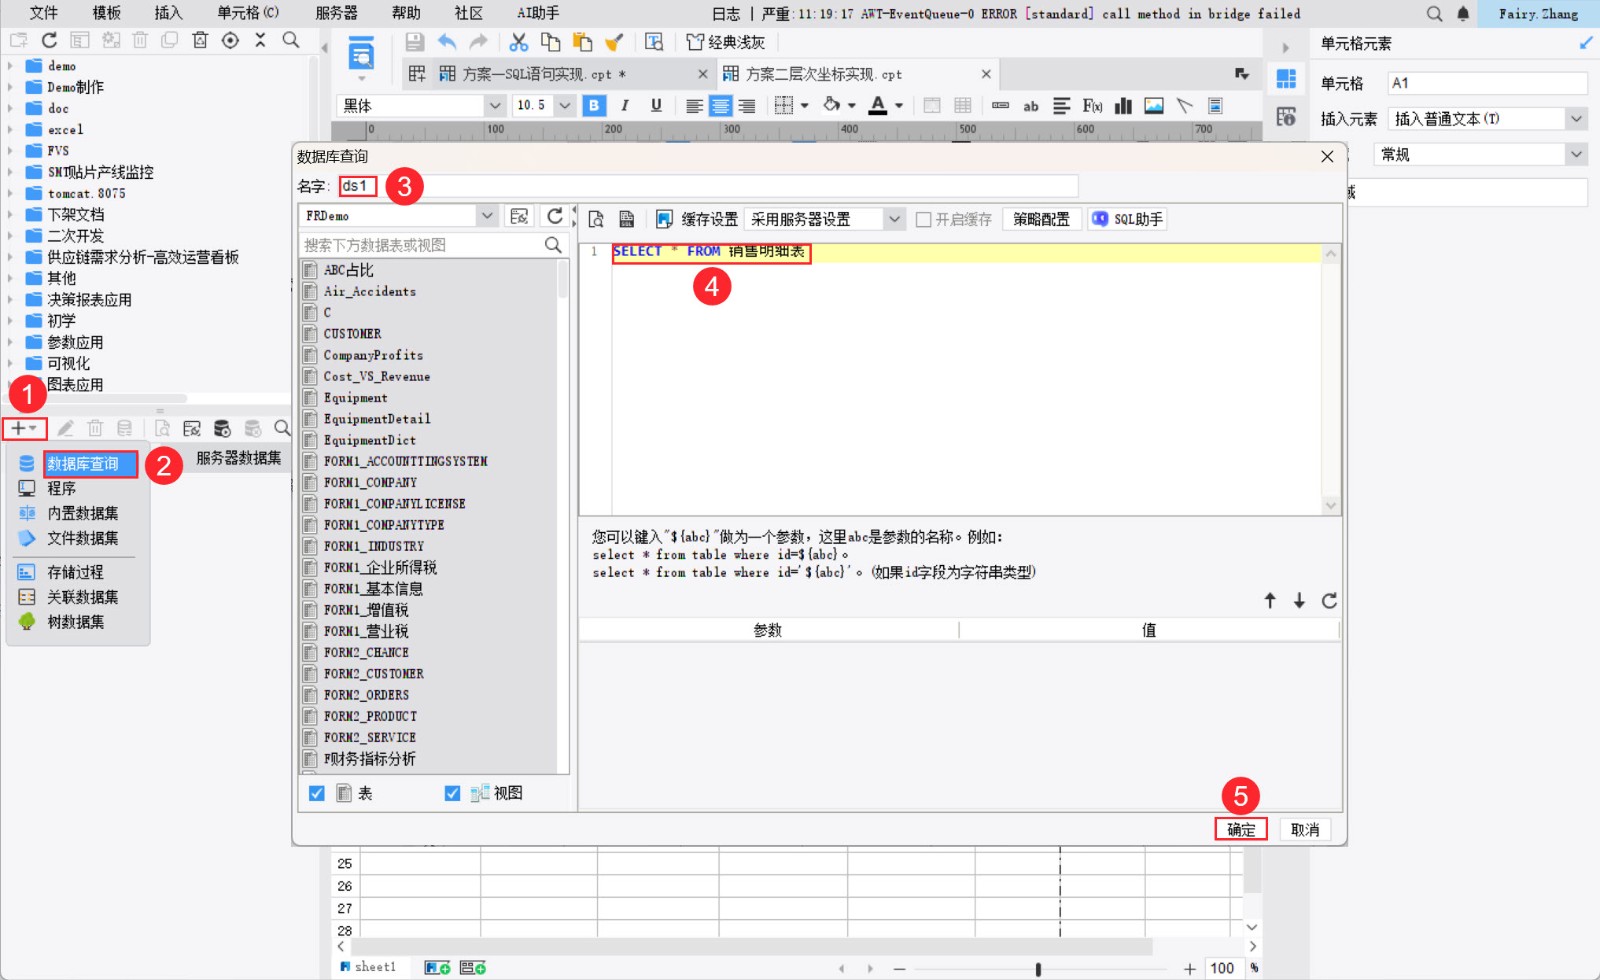The image size is (1600, 980).
Task: Click the preview query icon in dialog
Action: 596,219
